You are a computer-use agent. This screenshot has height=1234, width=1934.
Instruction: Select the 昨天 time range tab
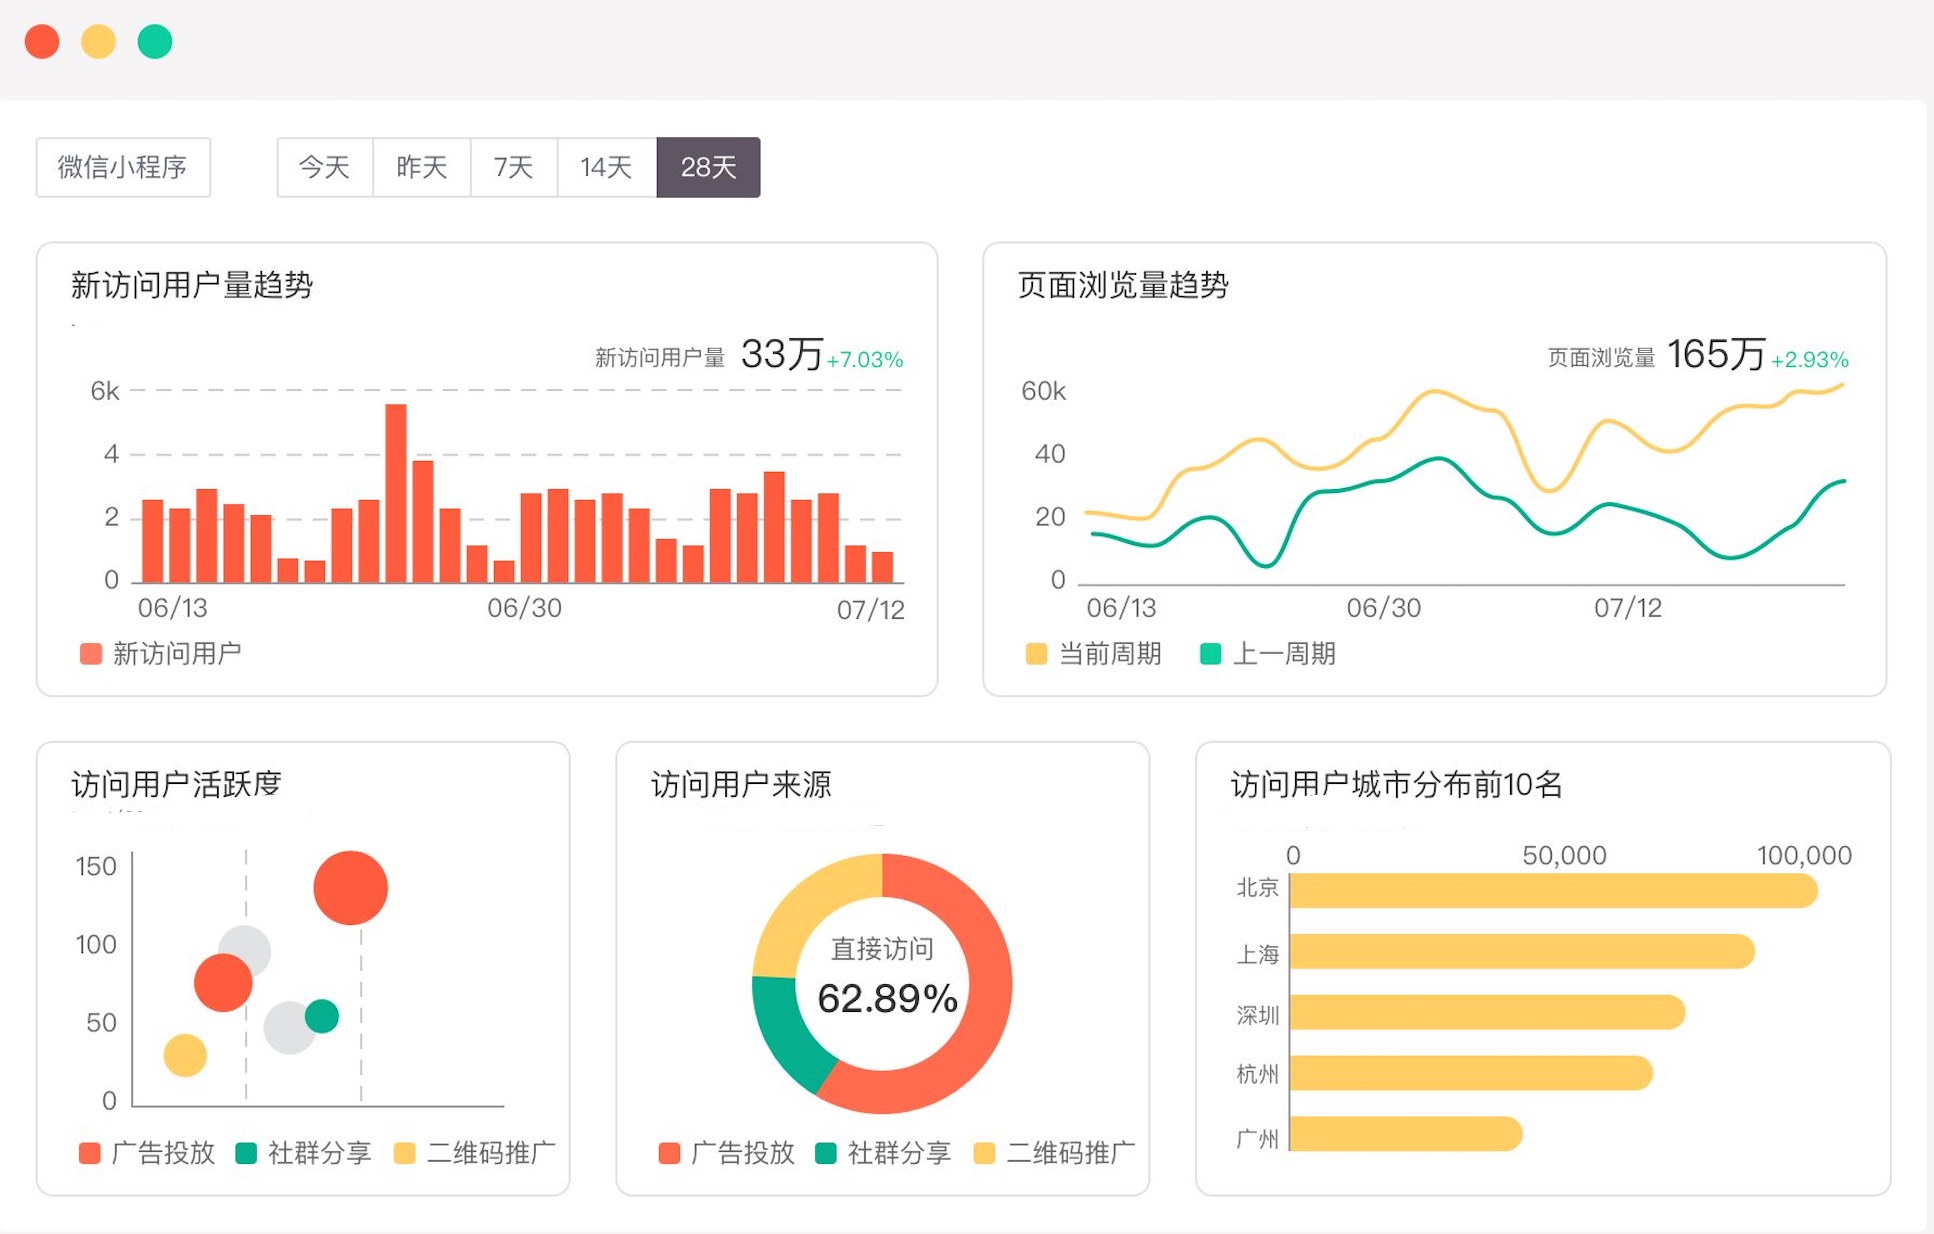[421, 167]
